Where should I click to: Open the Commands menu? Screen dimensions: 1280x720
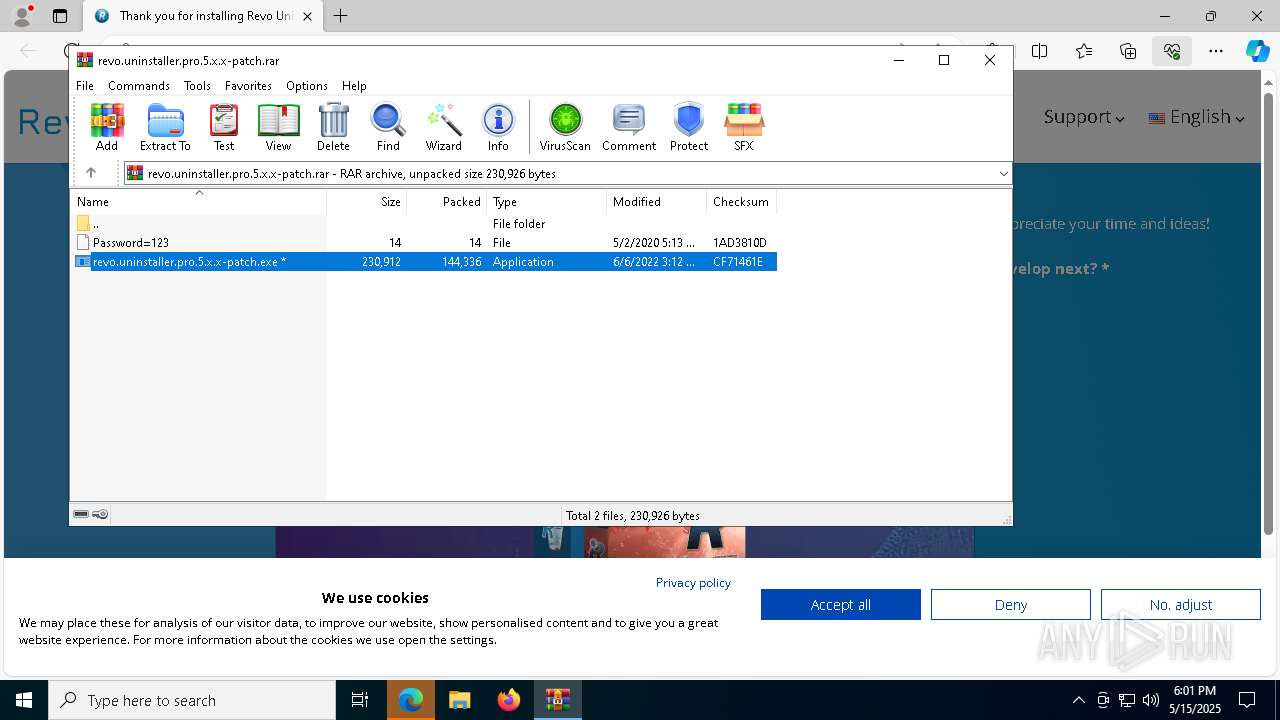tap(139, 86)
